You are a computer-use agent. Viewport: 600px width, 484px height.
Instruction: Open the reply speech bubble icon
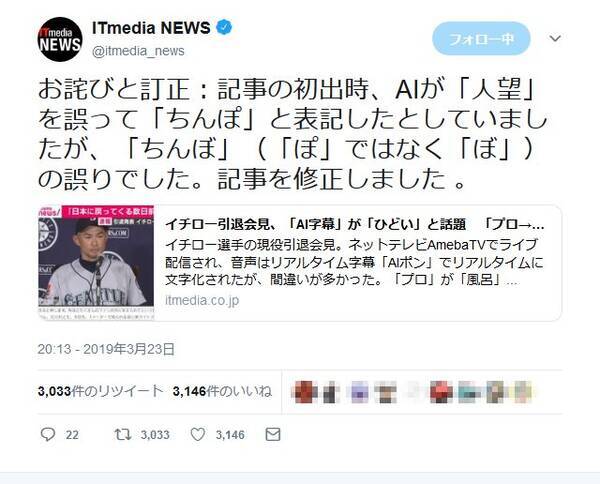pyautogui.click(x=48, y=435)
